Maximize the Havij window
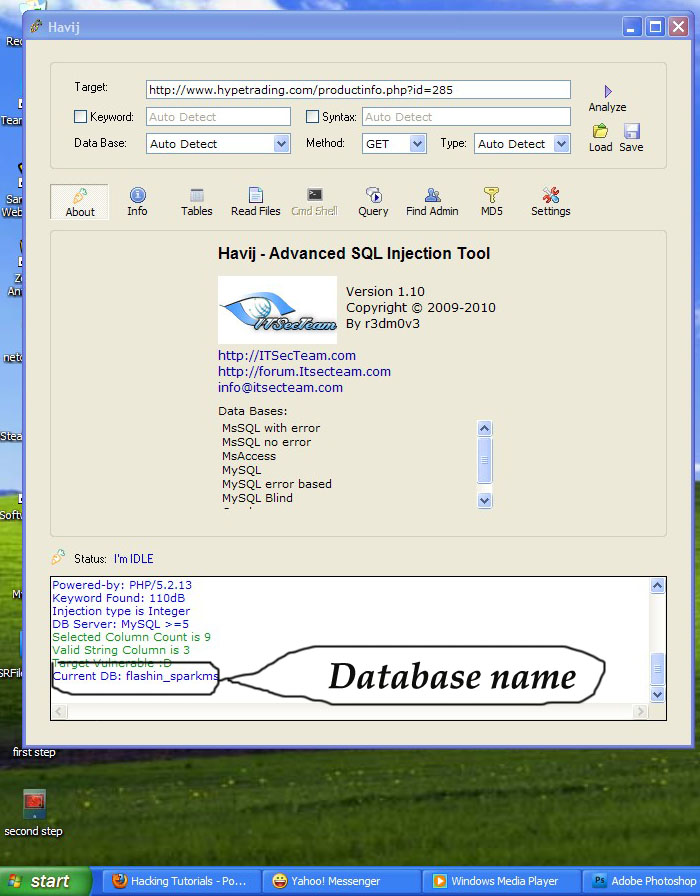This screenshot has width=700, height=896. (x=655, y=27)
